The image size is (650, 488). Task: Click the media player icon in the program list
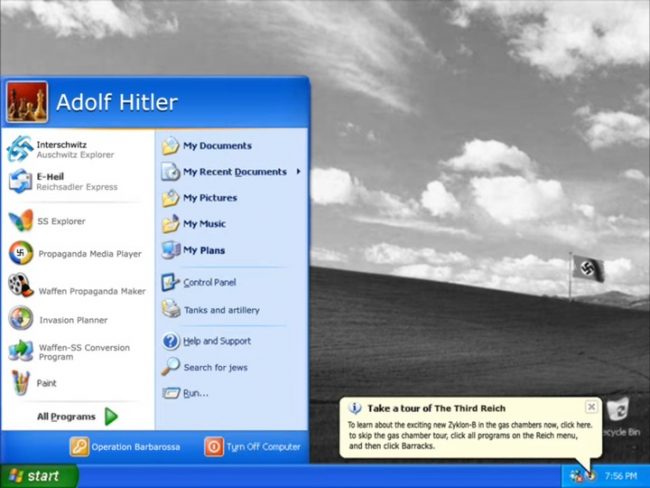[x=21, y=253]
